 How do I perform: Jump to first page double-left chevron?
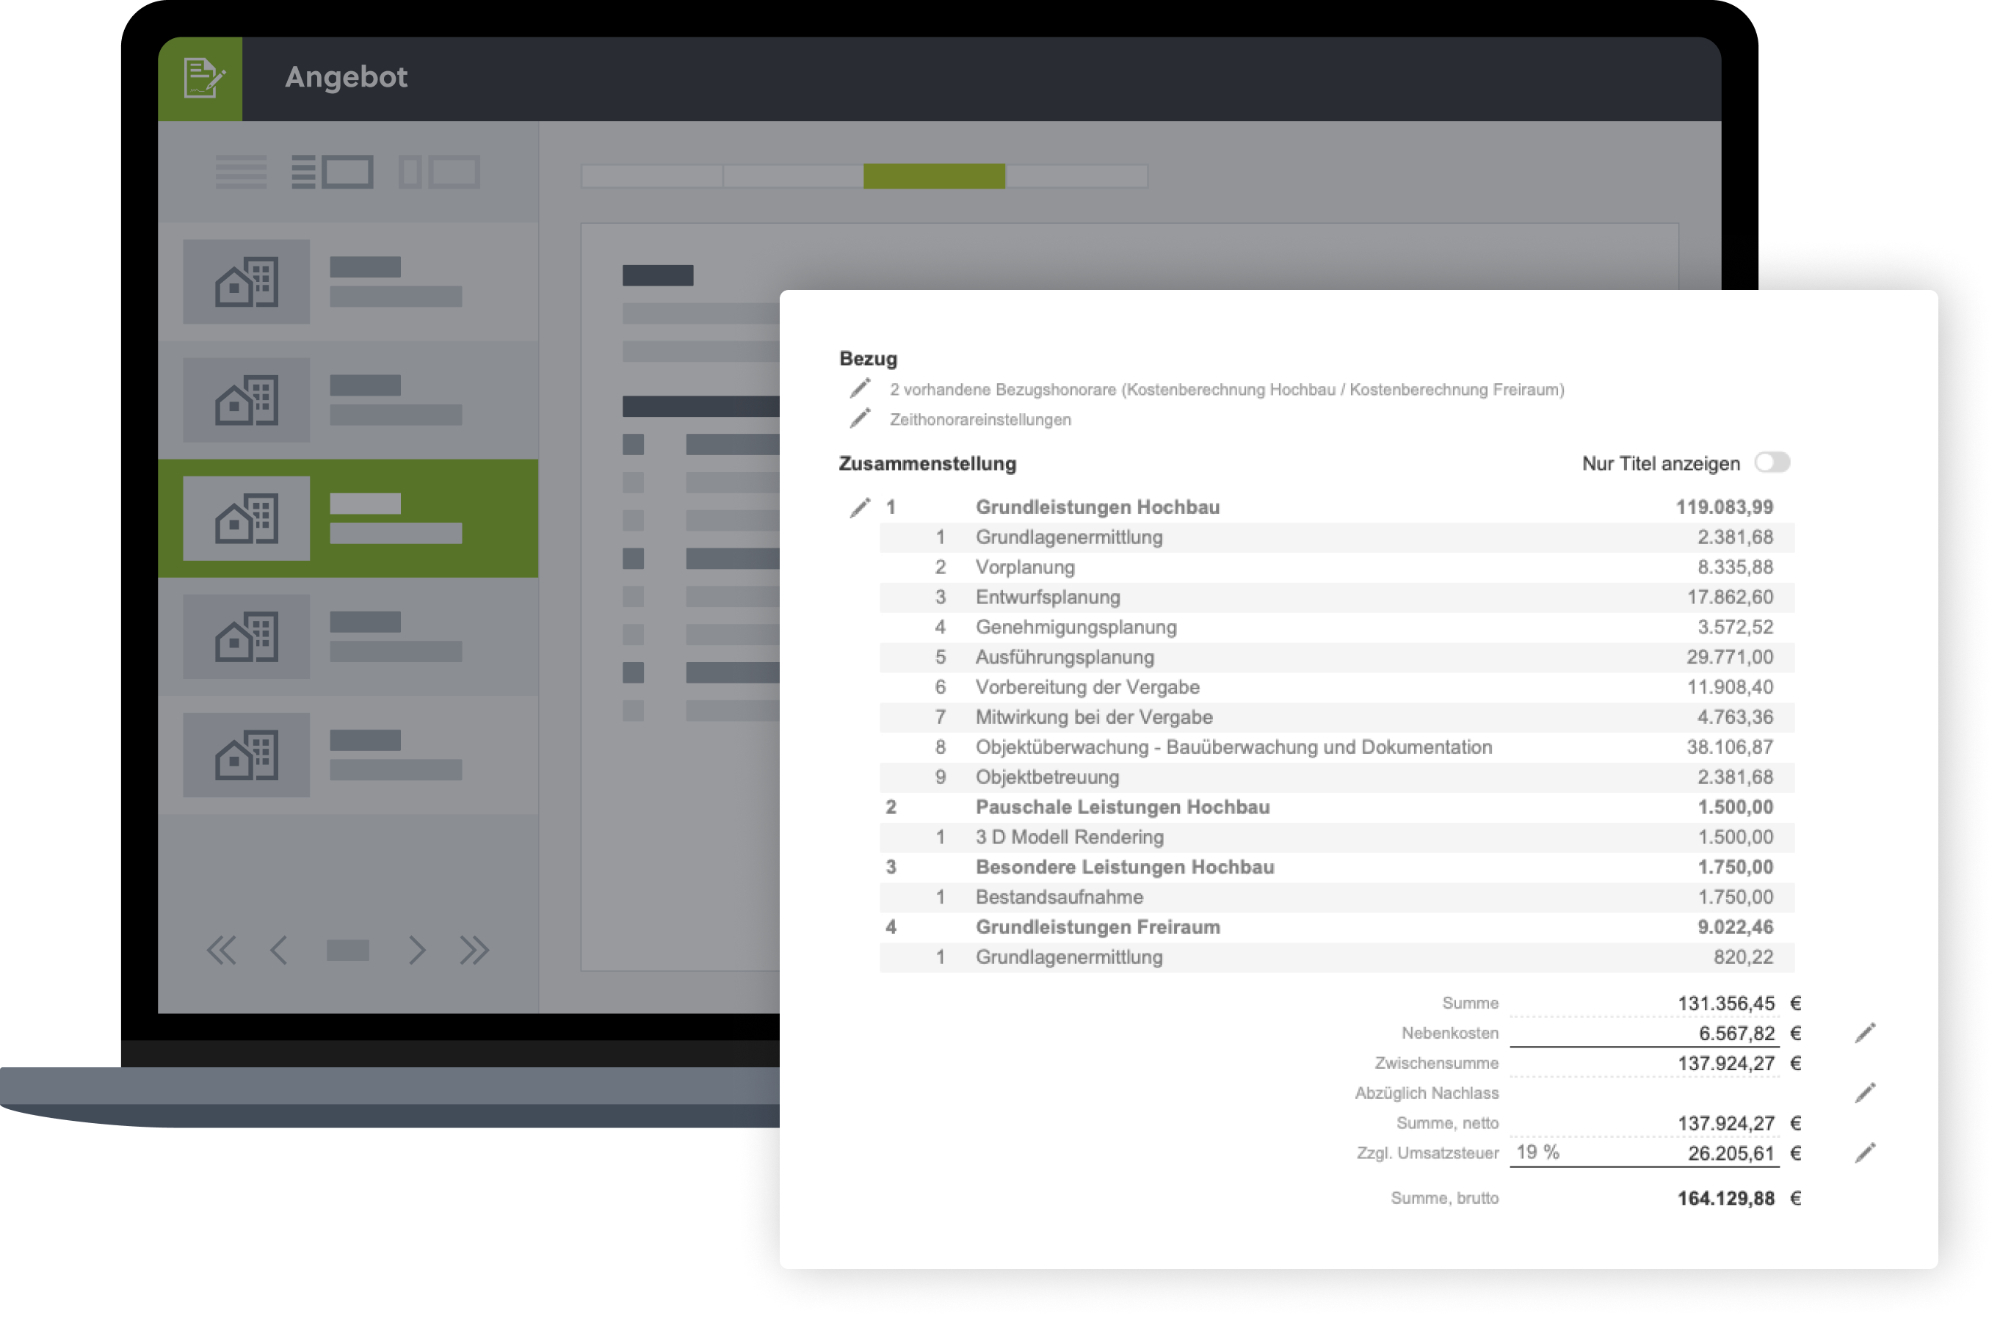[221, 950]
